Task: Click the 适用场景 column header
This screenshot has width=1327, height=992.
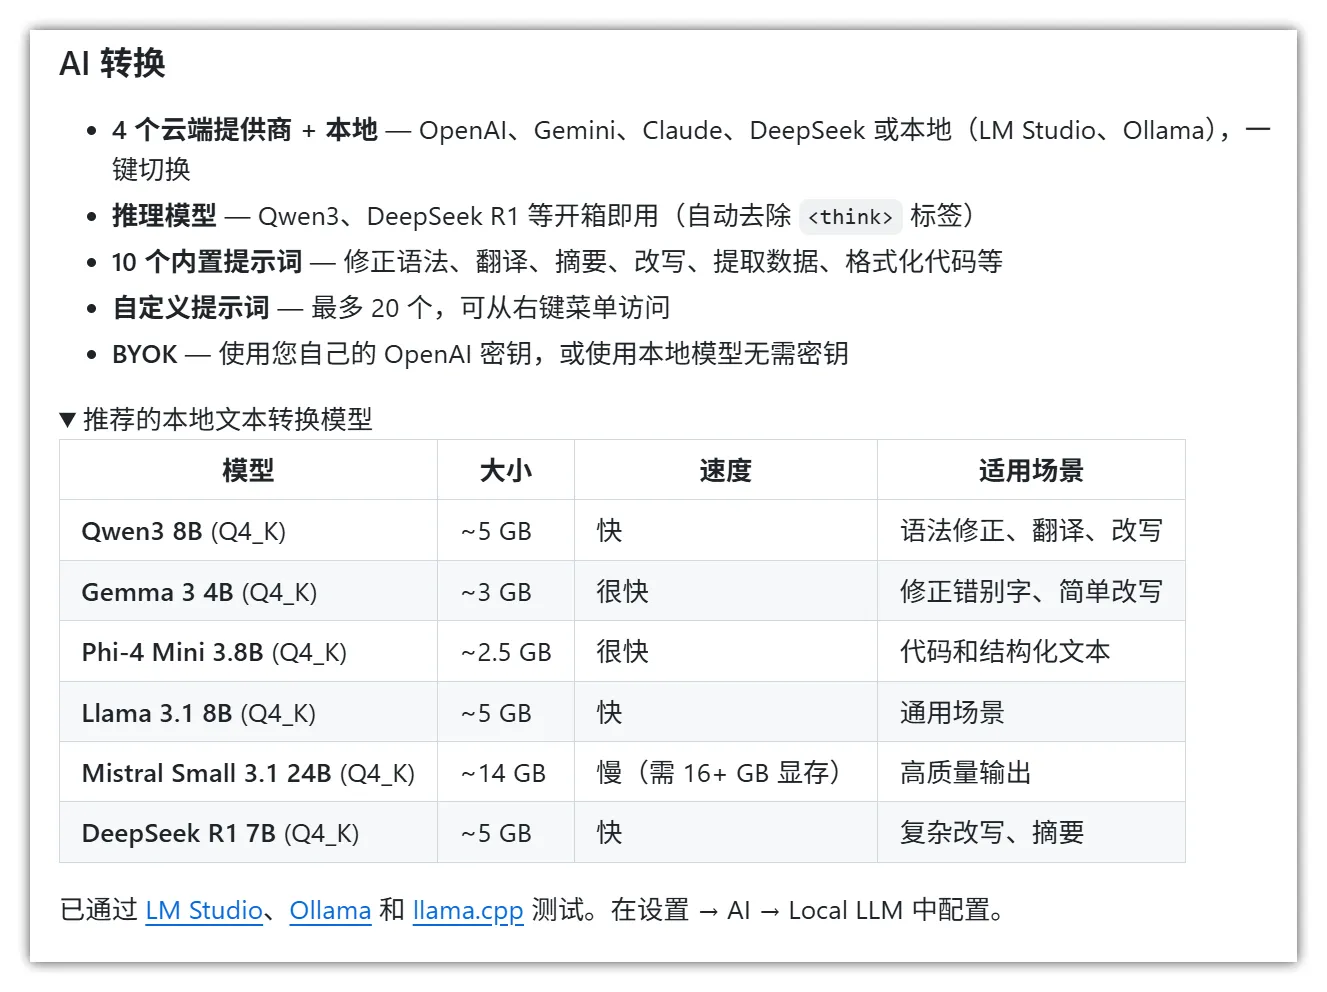Action: point(1030,471)
